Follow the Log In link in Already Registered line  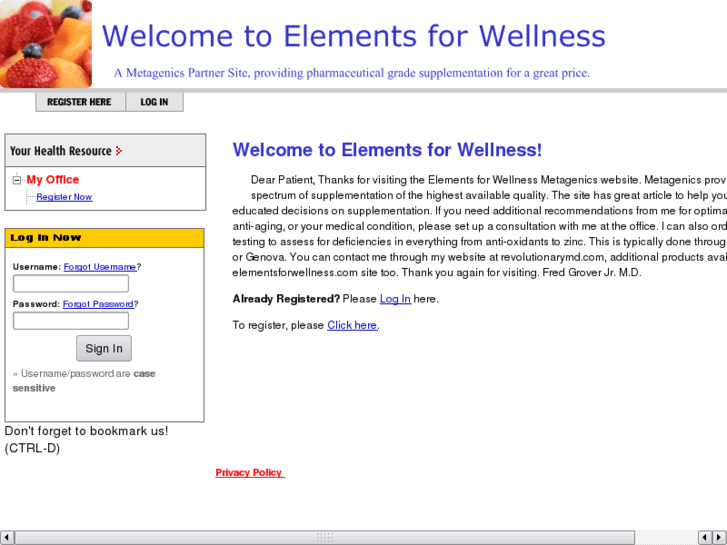[395, 299]
